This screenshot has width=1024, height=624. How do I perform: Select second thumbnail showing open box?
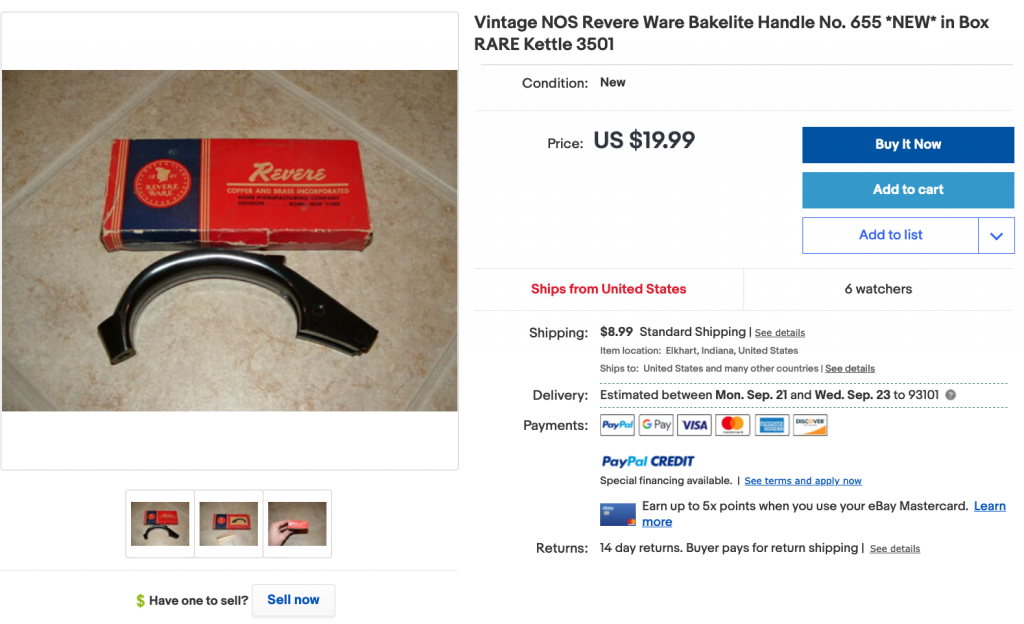(x=229, y=523)
